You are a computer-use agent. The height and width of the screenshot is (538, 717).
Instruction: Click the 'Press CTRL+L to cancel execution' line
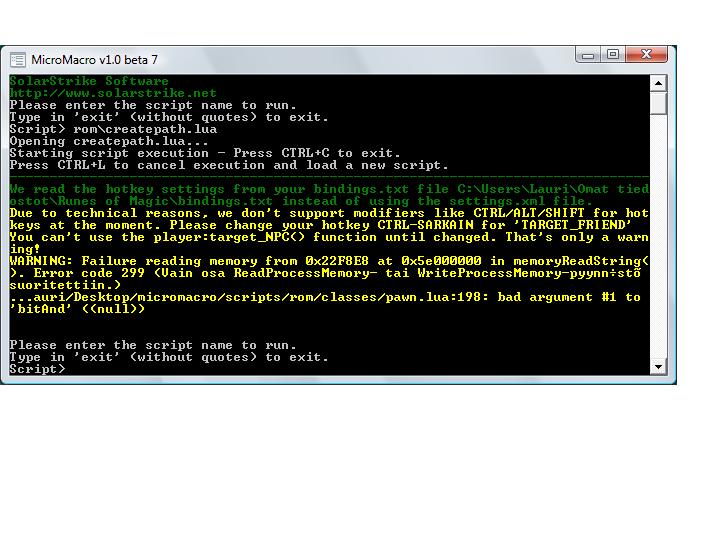click(229, 165)
